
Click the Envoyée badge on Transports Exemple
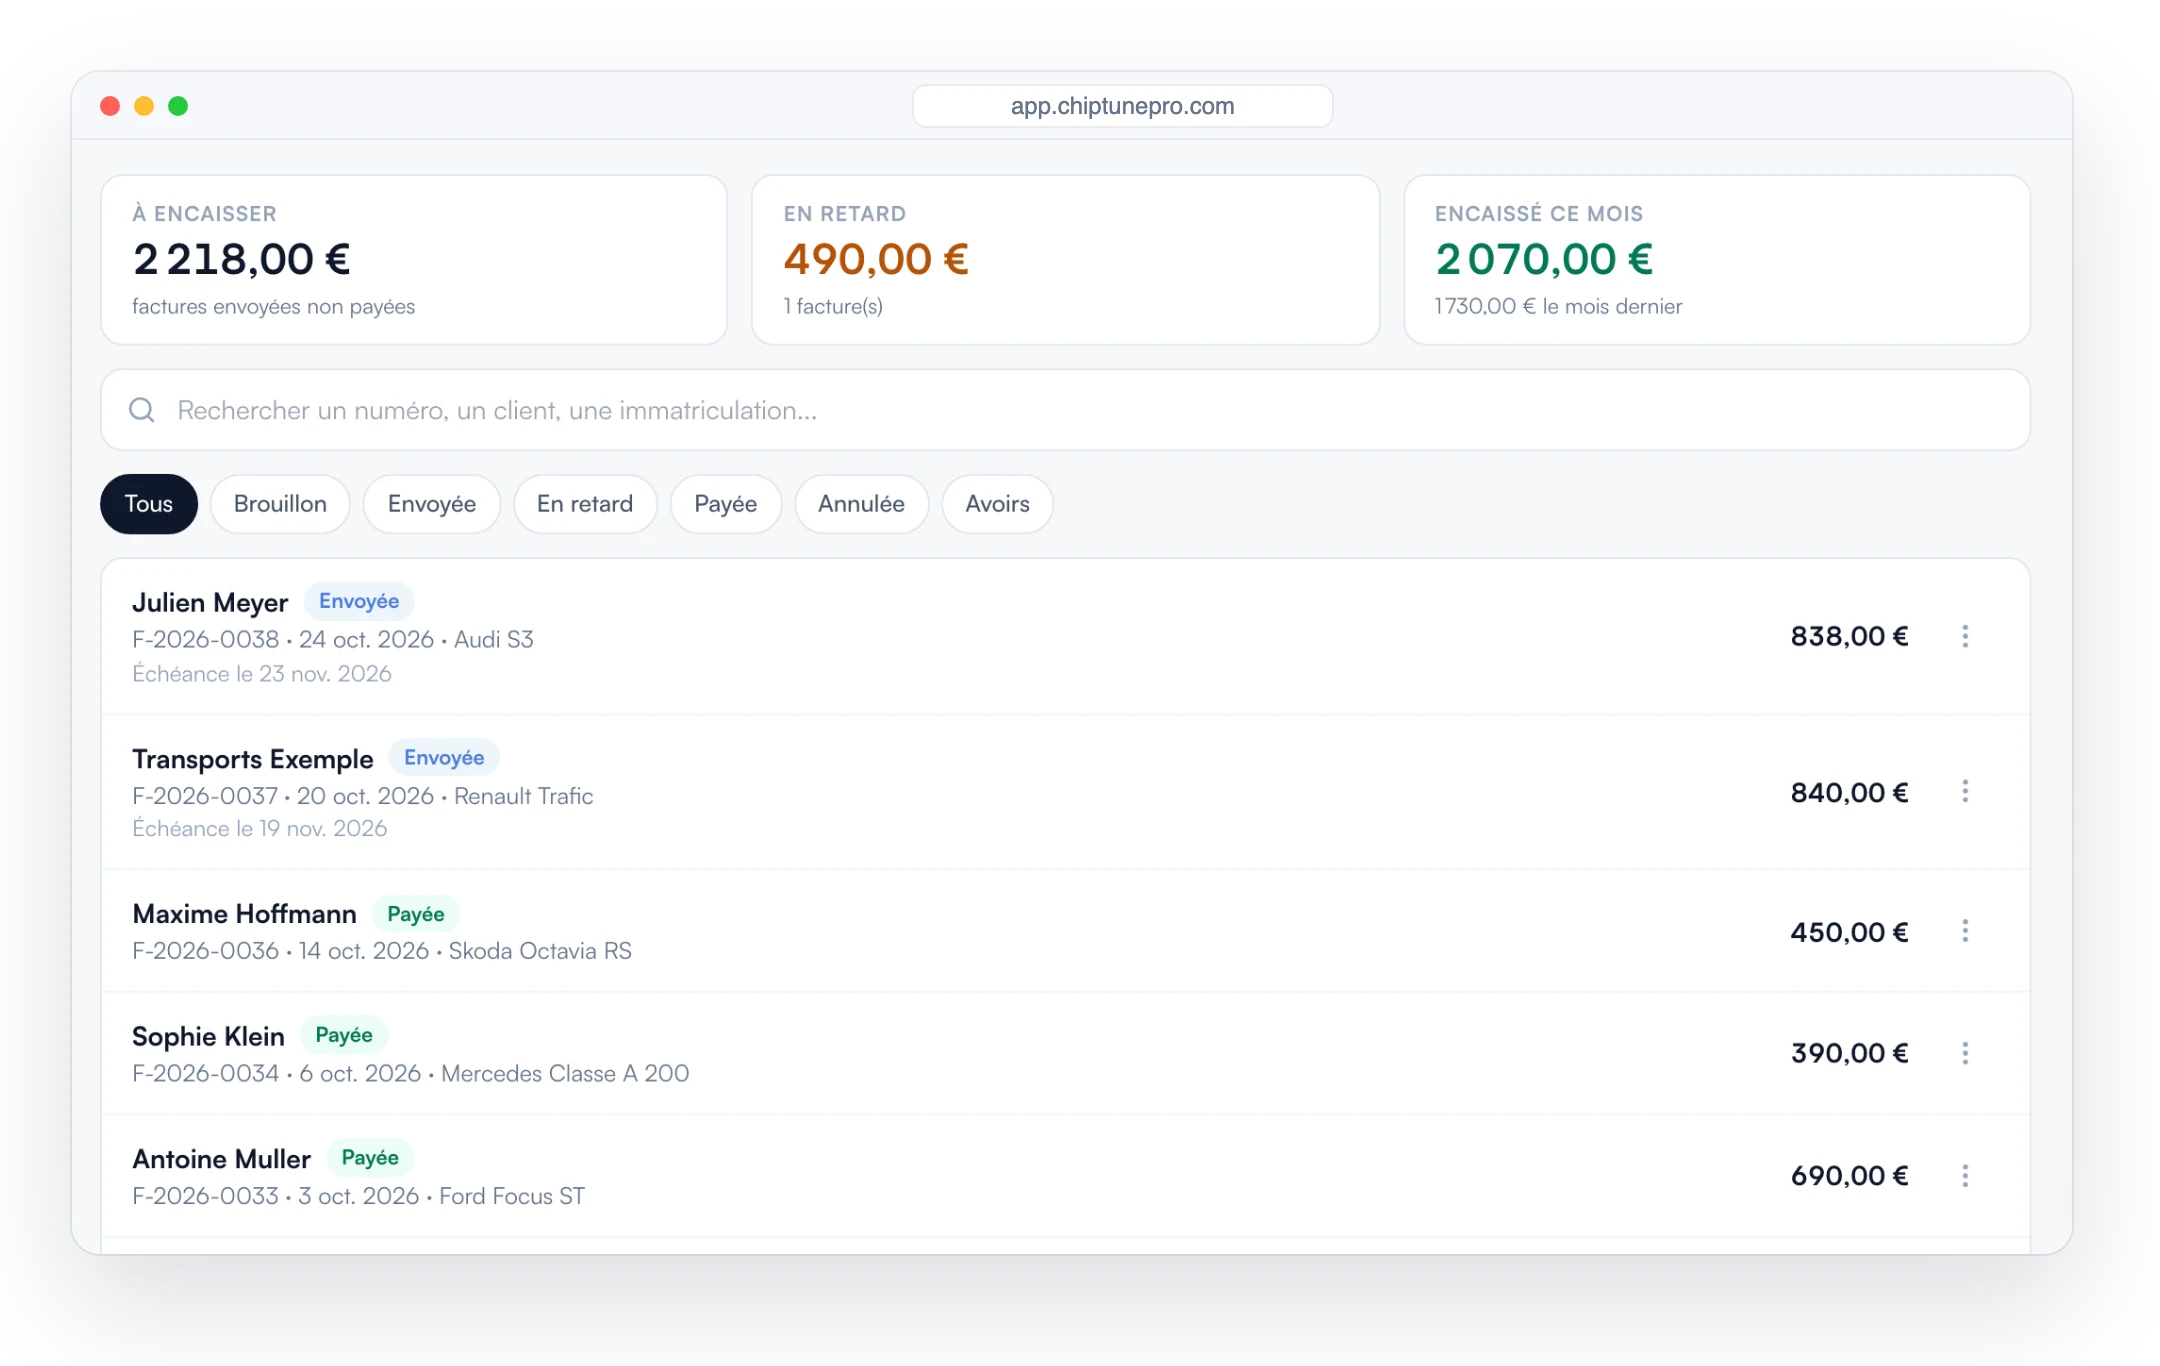tap(444, 758)
